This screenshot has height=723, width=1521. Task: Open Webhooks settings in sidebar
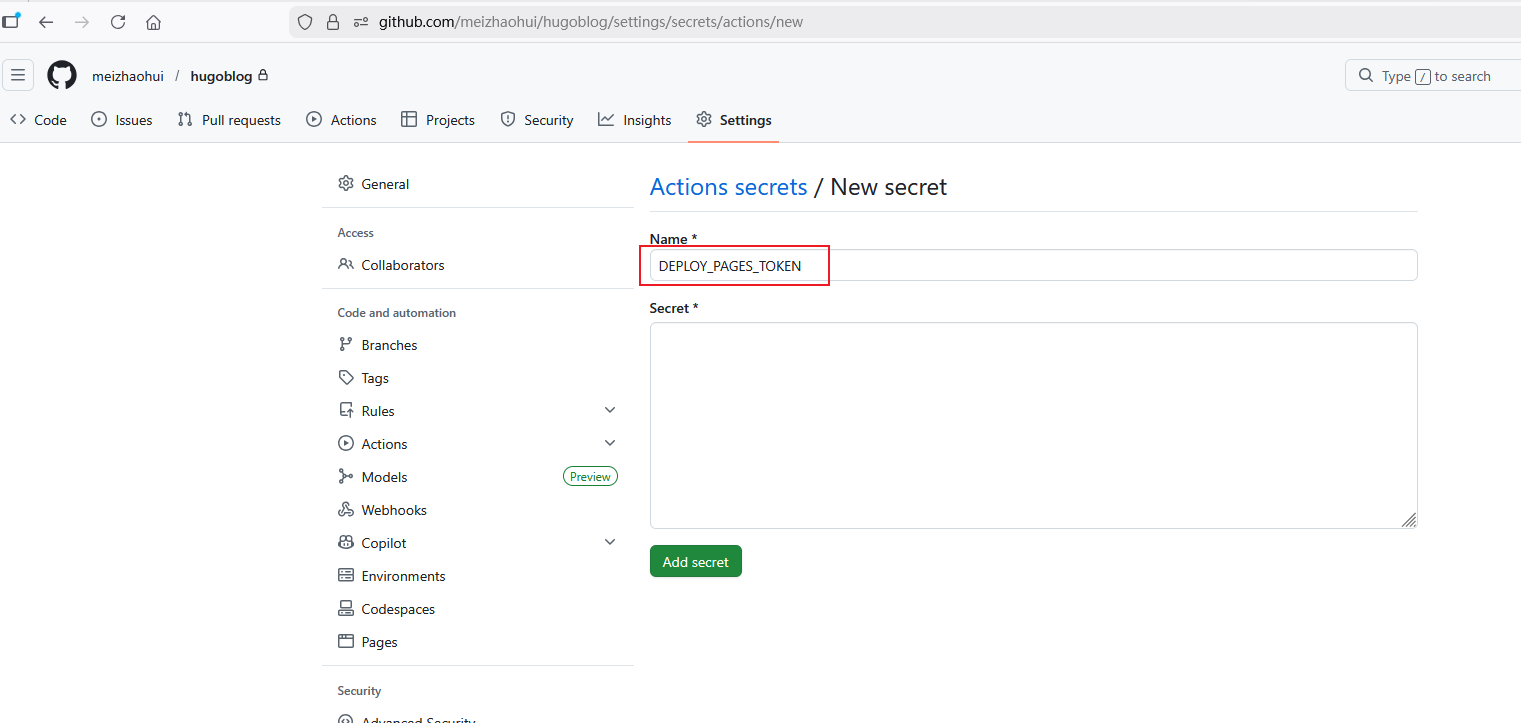pyautogui.click(x=393, y=510)
